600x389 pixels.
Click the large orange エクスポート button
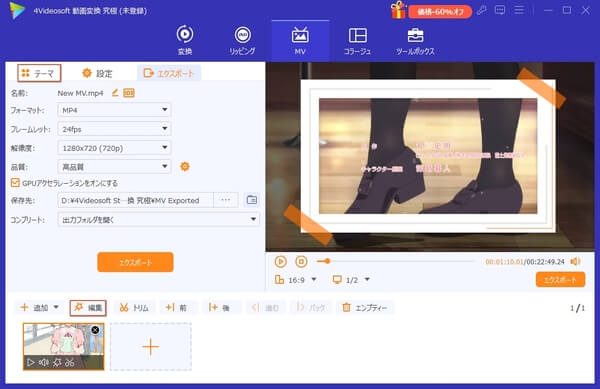coord(135,262)
